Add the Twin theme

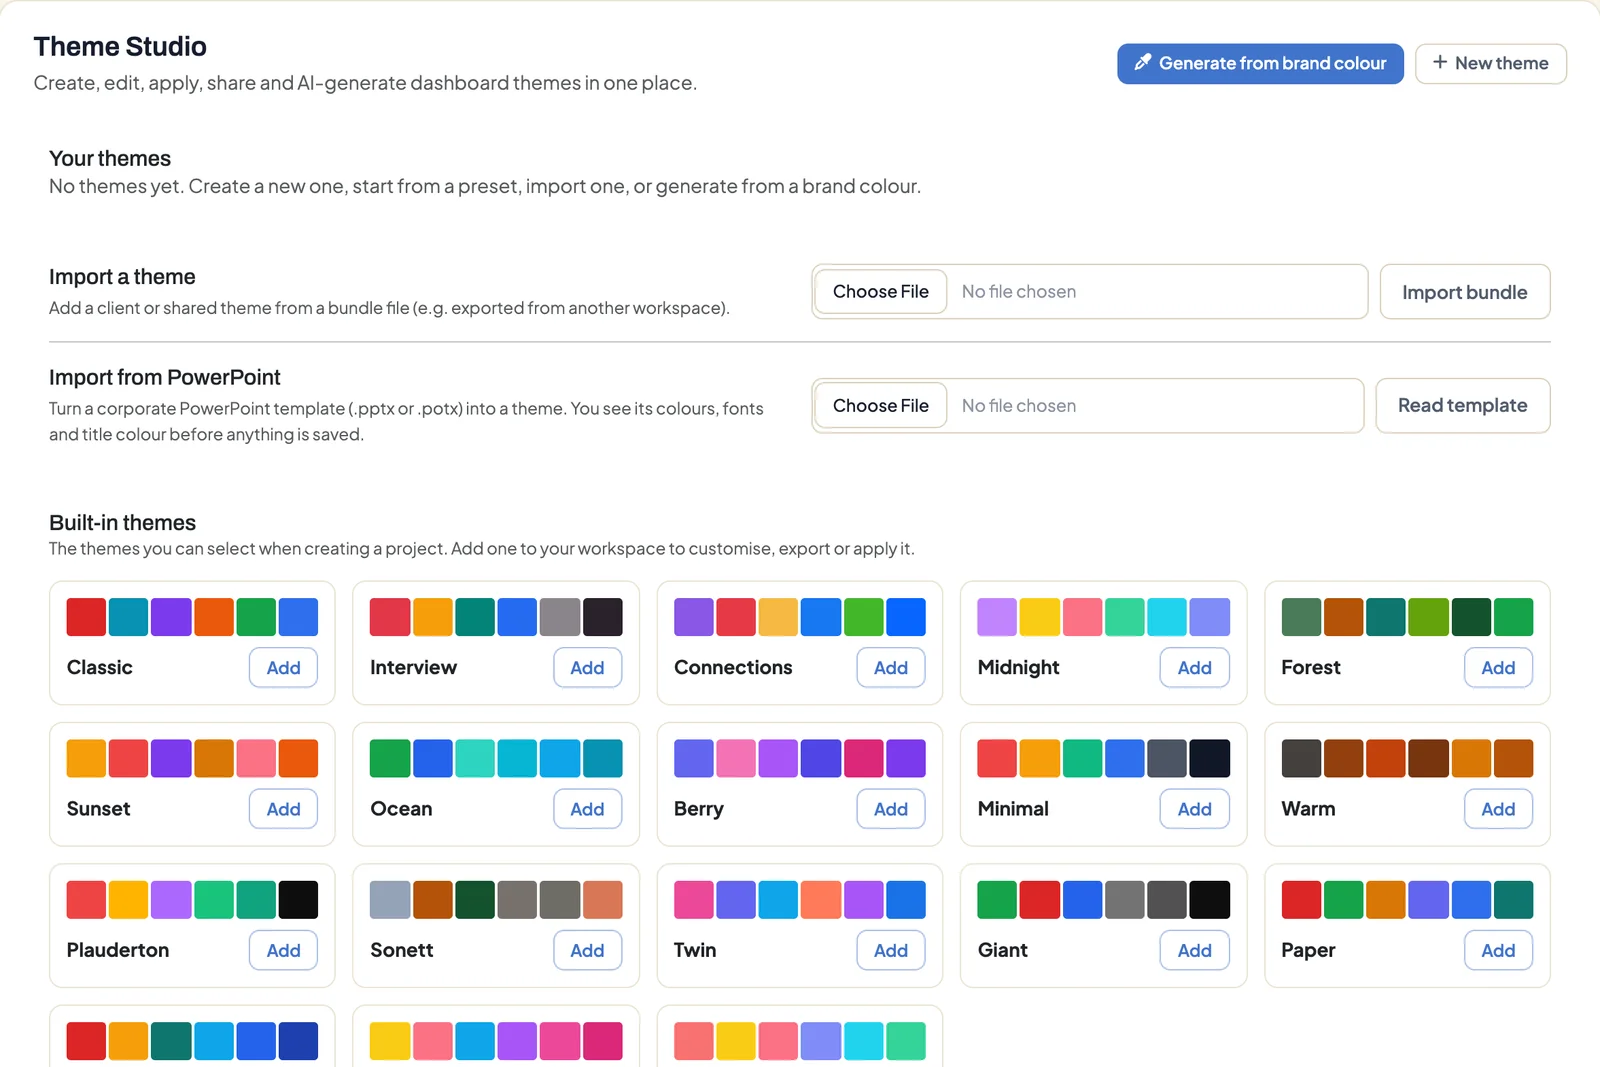click(890, 950)
